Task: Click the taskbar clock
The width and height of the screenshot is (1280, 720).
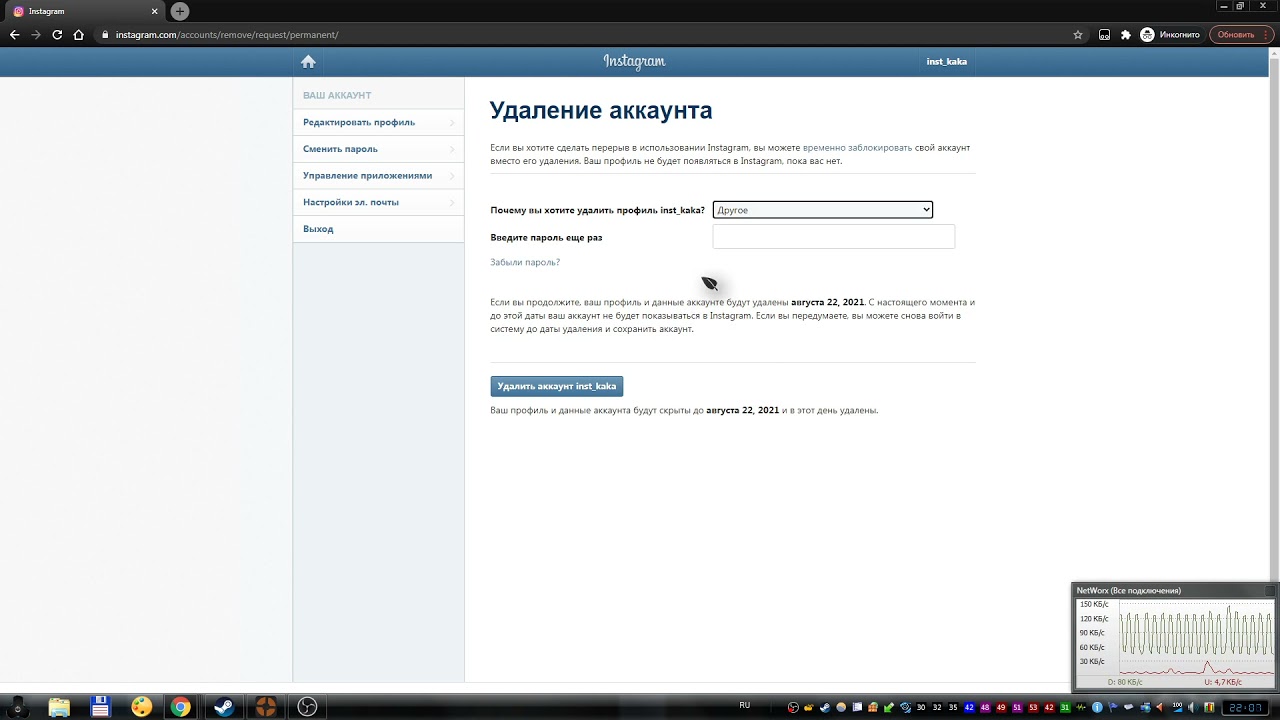Action: coord(1245,708)
